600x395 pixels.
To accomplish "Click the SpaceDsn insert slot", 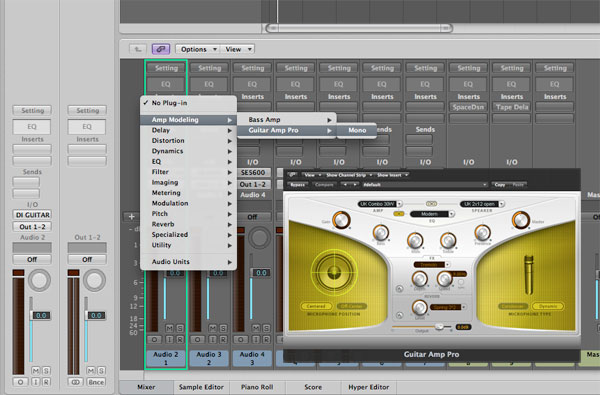I will pos(468,107).
